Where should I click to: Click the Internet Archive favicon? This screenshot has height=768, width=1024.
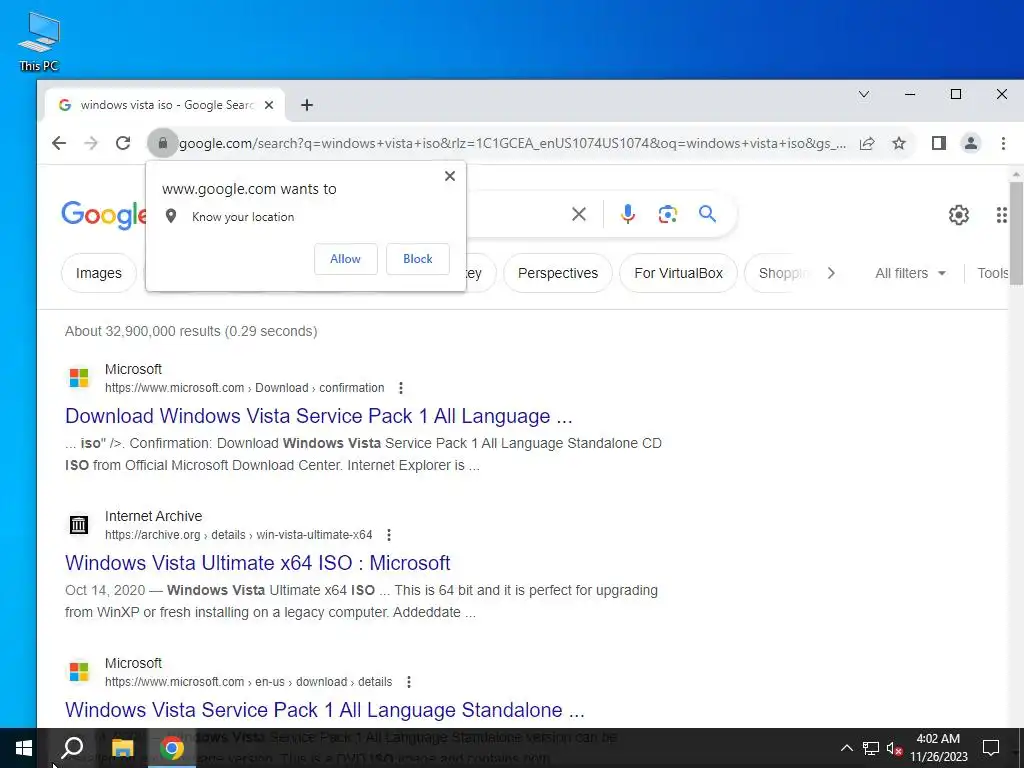pyautogui.click(x=79, y=524)
